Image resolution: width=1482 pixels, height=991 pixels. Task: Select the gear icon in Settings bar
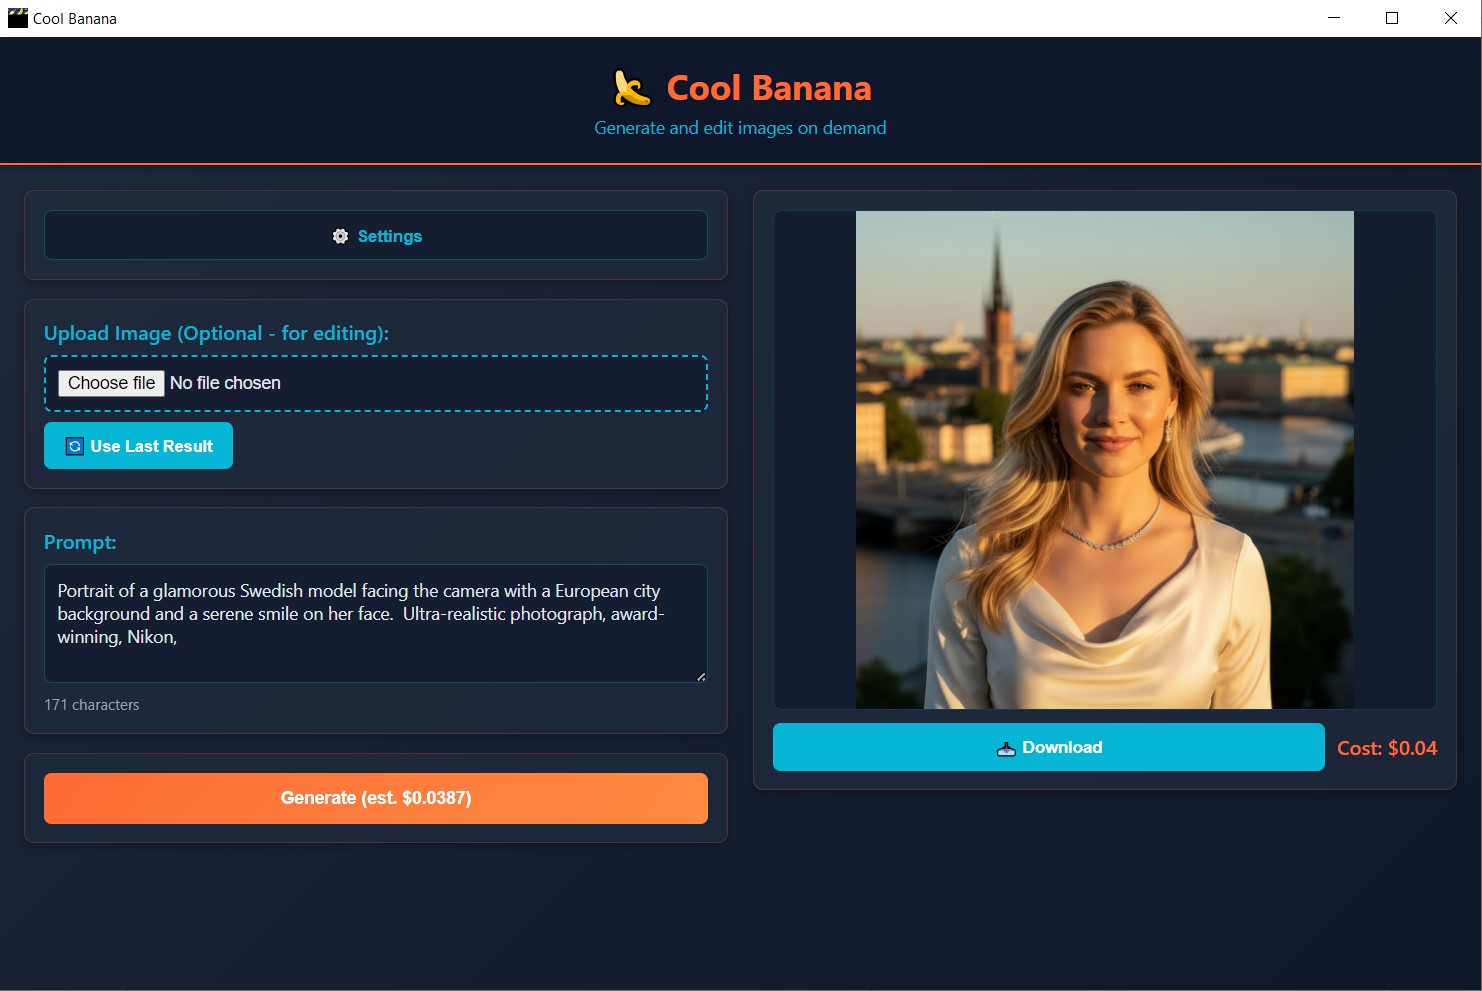tap(341, 236)
